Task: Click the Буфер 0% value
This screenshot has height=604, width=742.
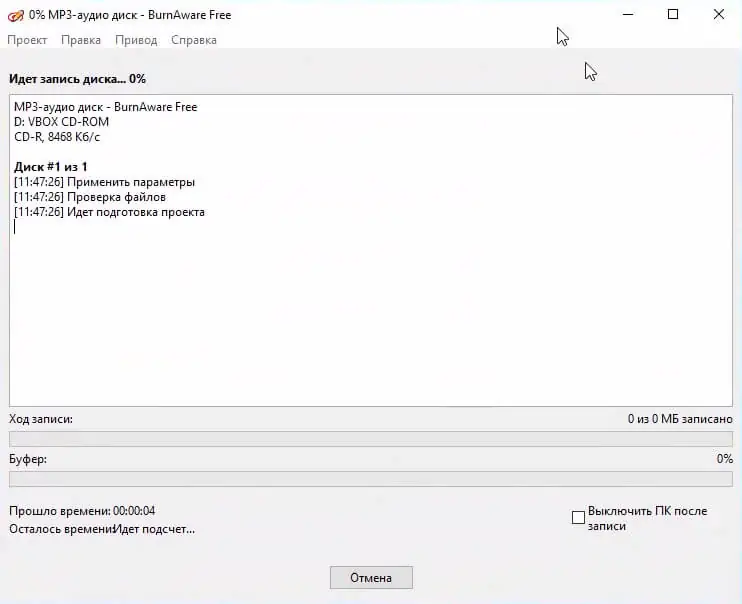Action: click(724, 459)
